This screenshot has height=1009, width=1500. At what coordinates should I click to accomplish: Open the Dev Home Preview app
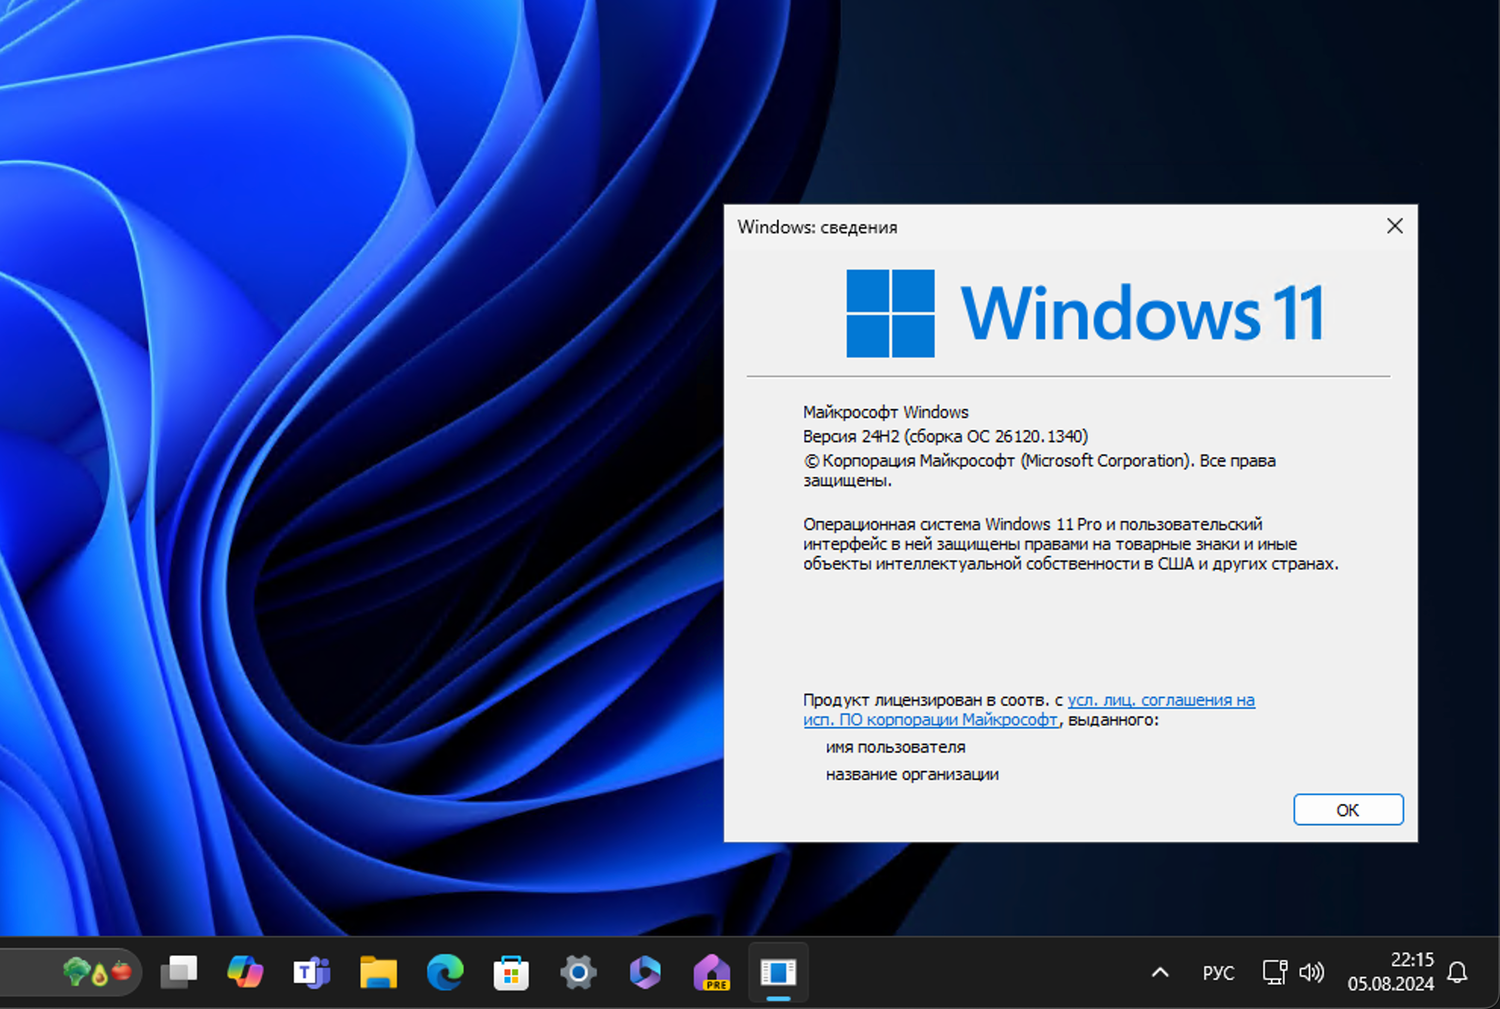point(711,971)
